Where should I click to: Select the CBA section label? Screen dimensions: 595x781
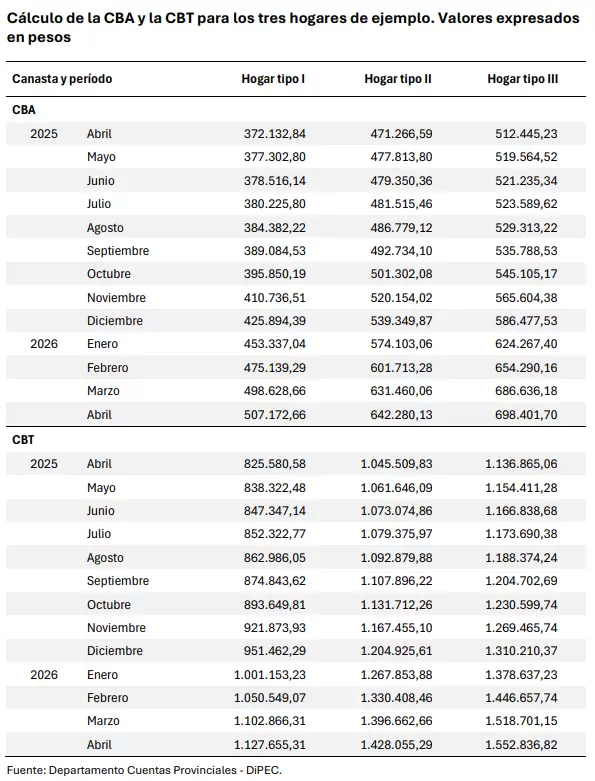coord(24,110)
